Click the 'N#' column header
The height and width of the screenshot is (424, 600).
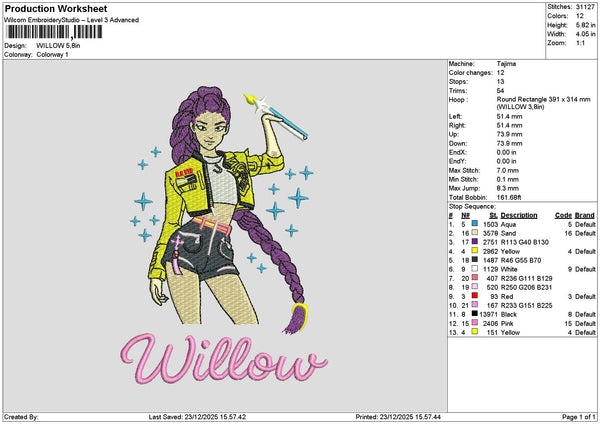(x=465, y=215)
